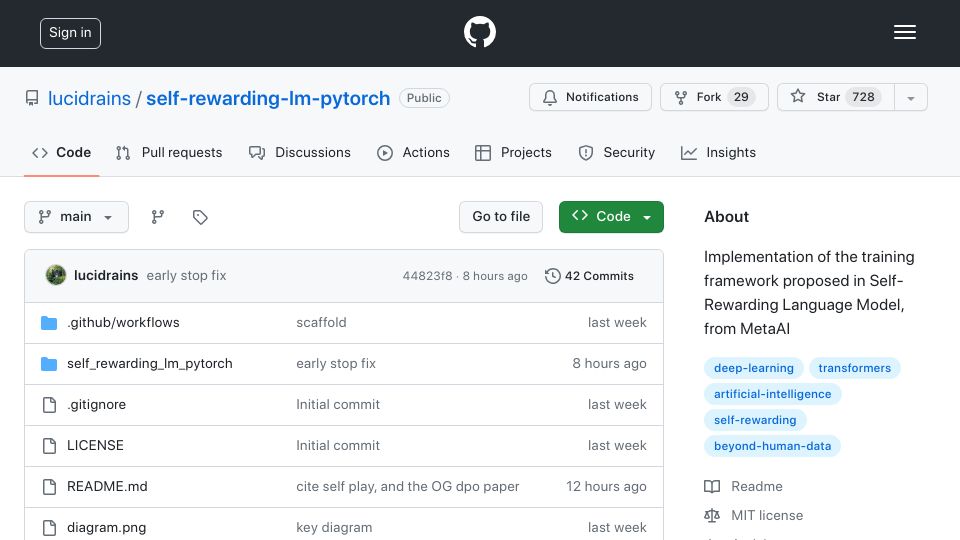Image resolution: width=960 pixels, height=540 pixels.
Task: Click the Sign in button
Action: pos(70,33)
